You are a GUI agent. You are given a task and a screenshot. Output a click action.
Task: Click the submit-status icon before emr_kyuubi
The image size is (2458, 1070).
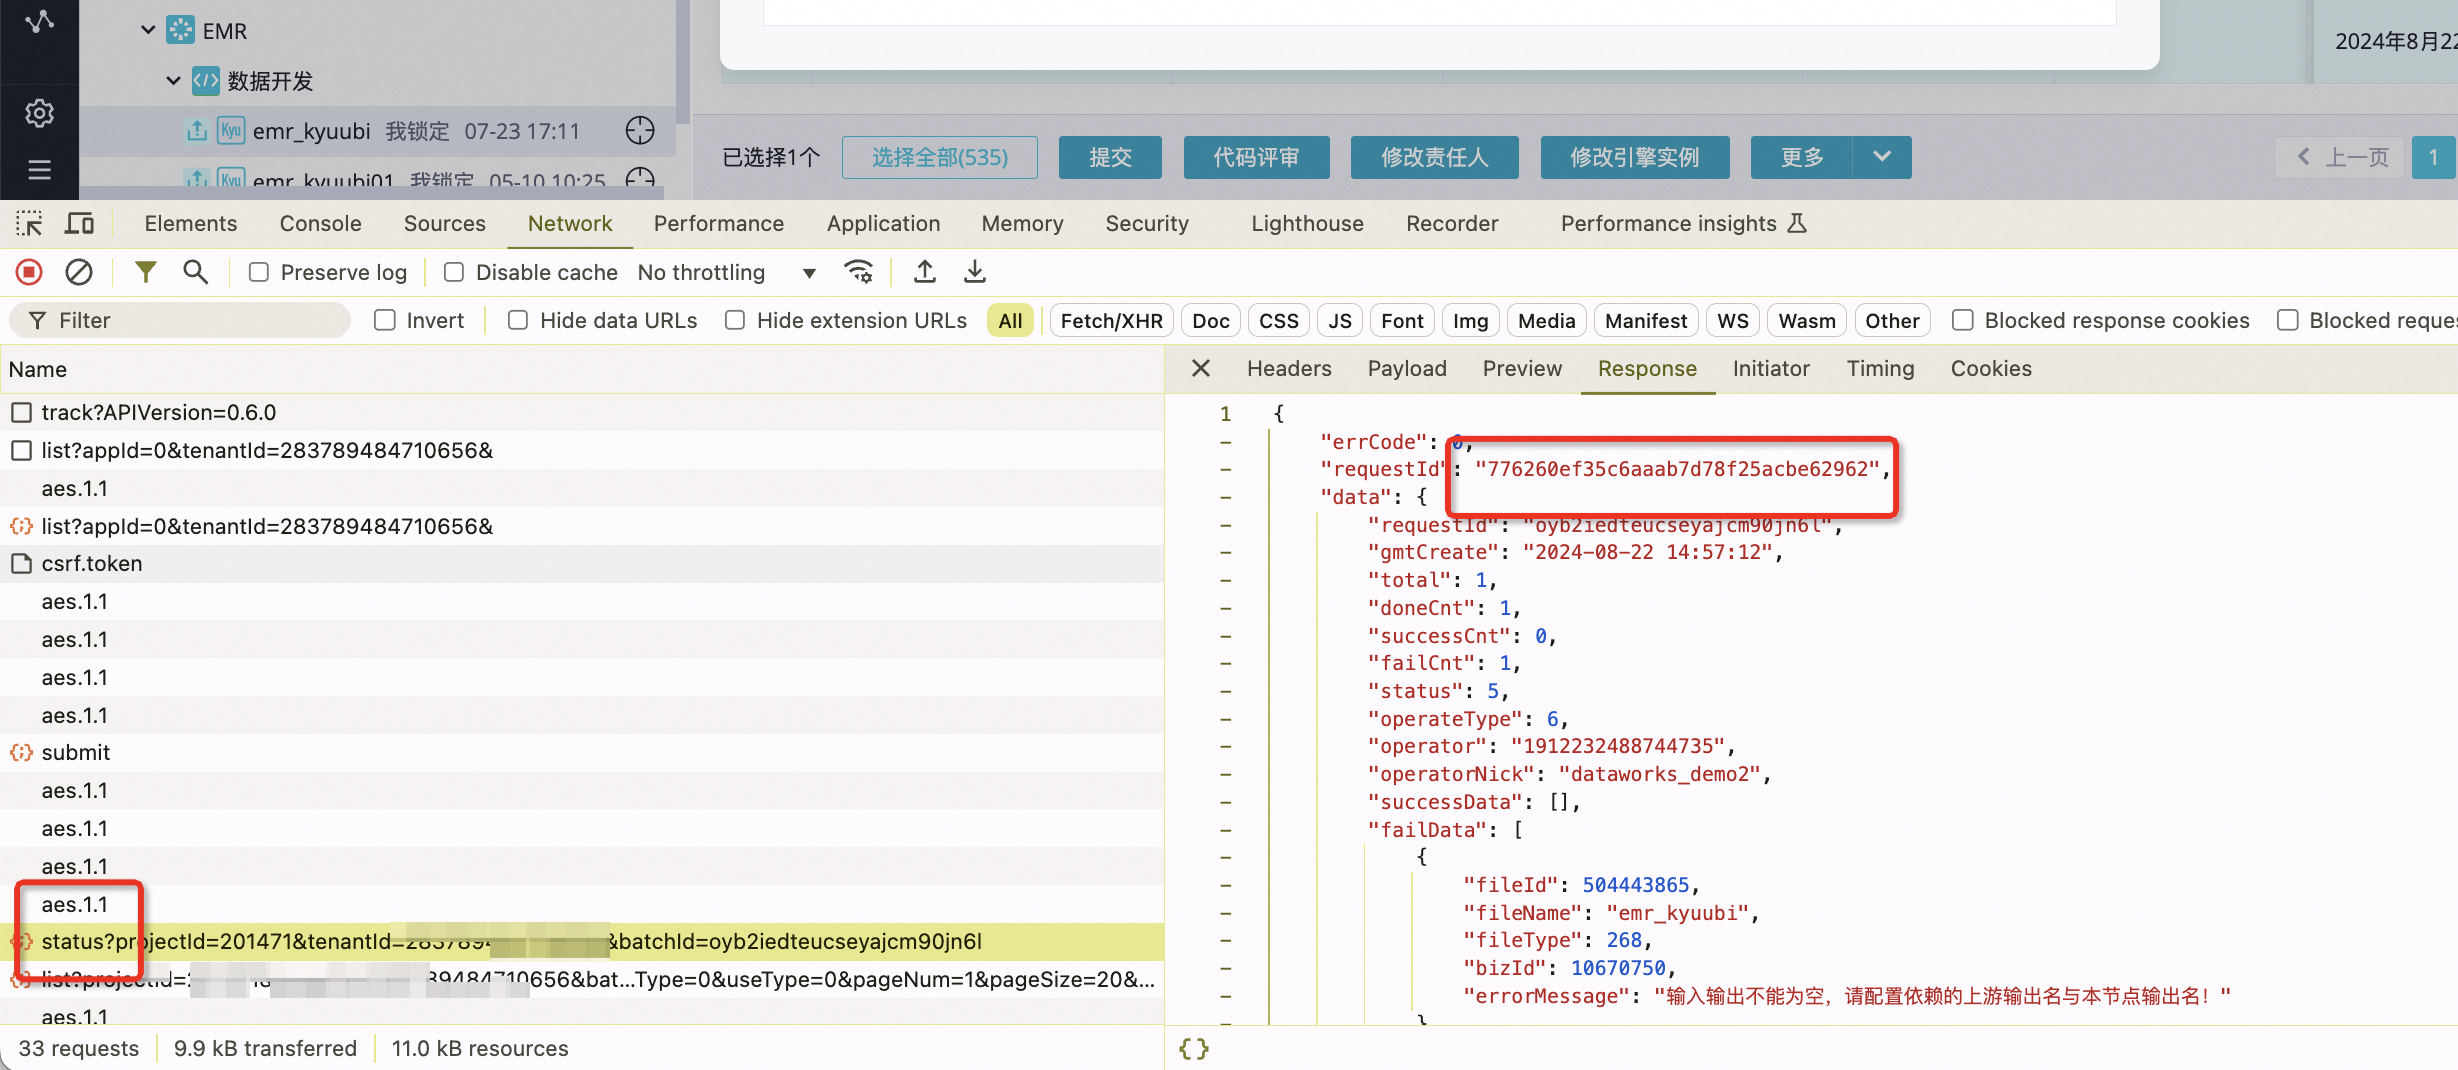click(197, 131)
